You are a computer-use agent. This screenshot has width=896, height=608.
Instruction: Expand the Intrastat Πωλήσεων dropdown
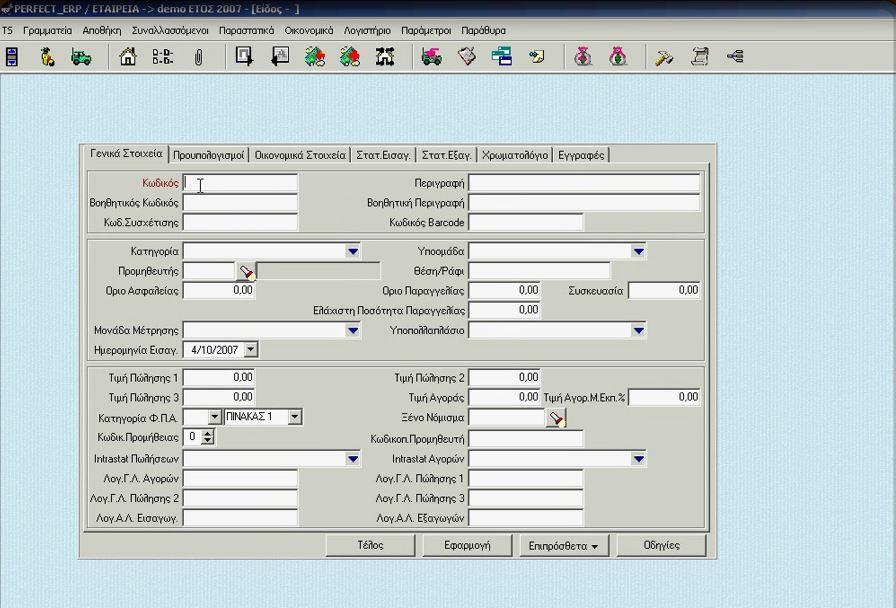tap(353, 459)
